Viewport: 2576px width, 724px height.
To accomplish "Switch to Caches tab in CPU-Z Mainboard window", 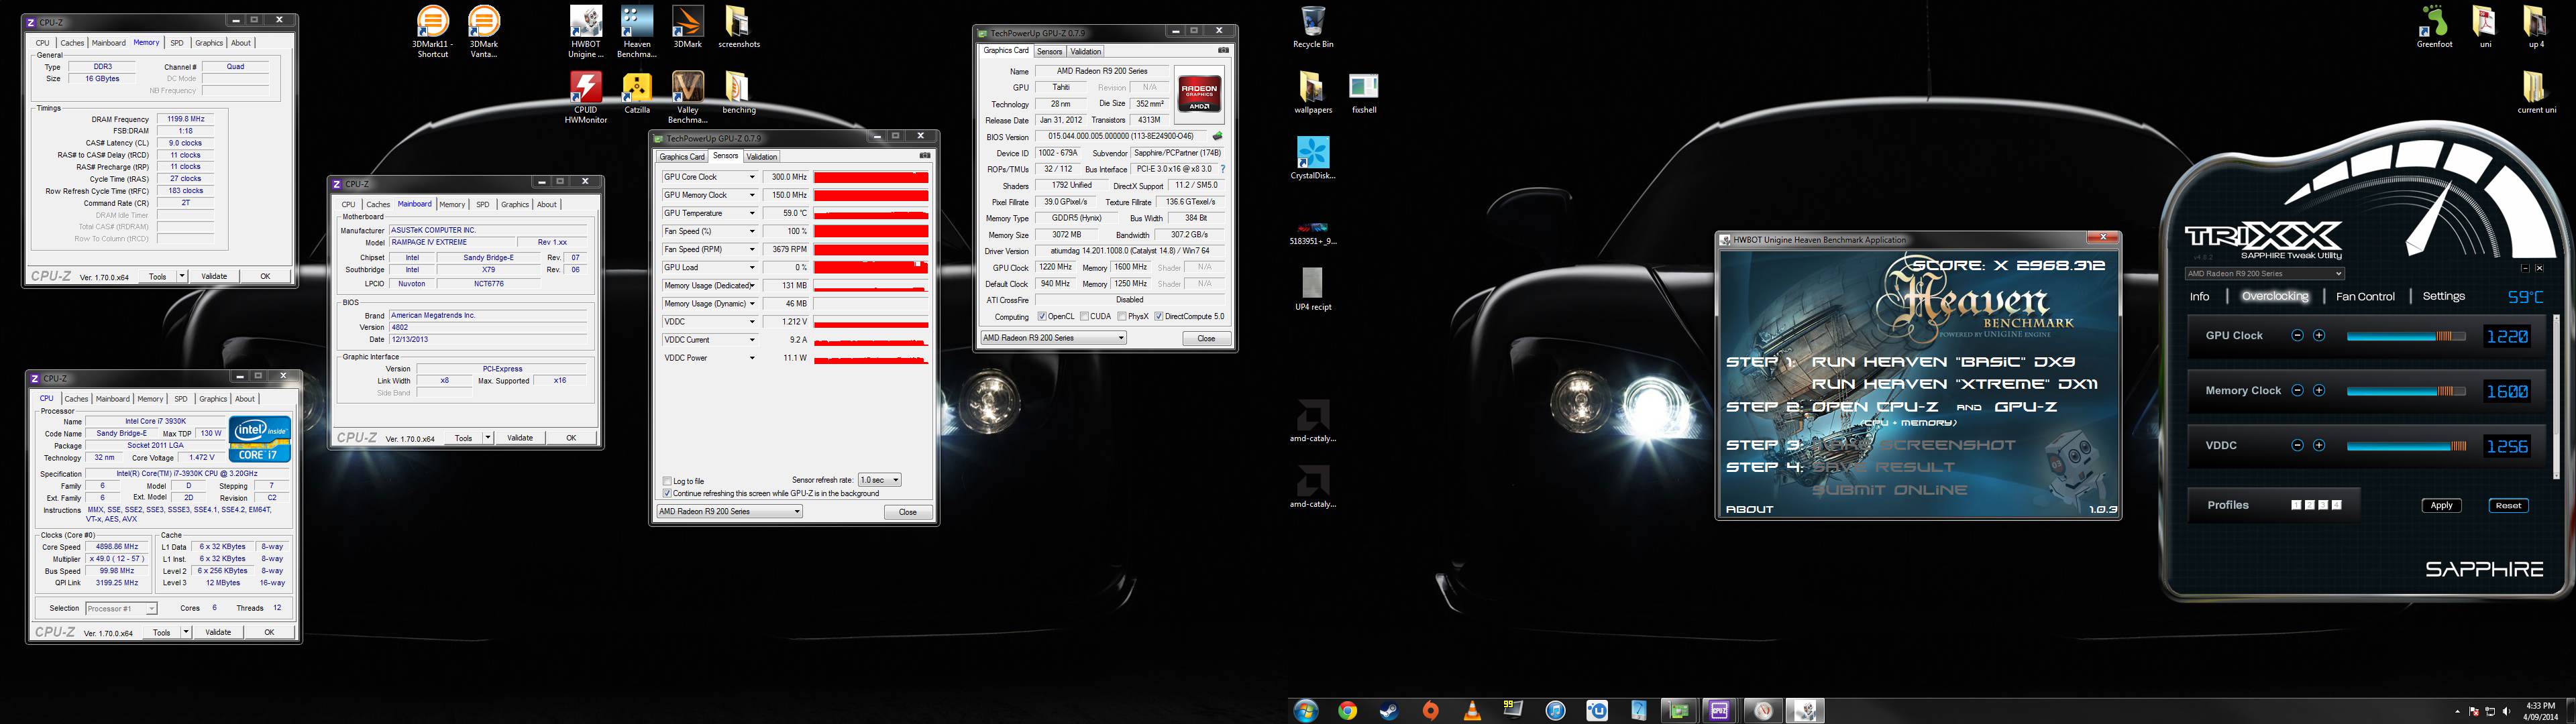I will click(x=378, y=204).
